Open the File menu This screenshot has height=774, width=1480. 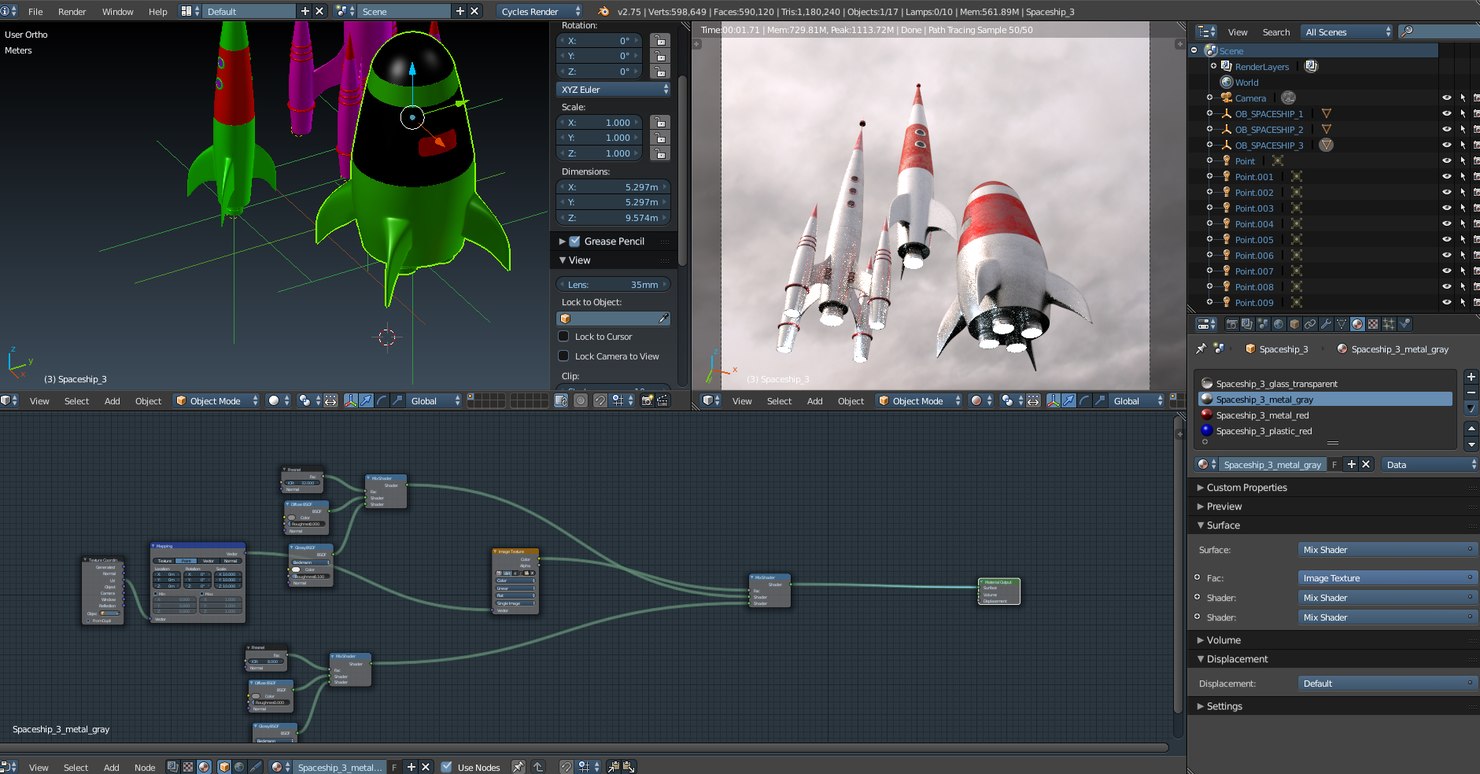click(x=35, y=11)
